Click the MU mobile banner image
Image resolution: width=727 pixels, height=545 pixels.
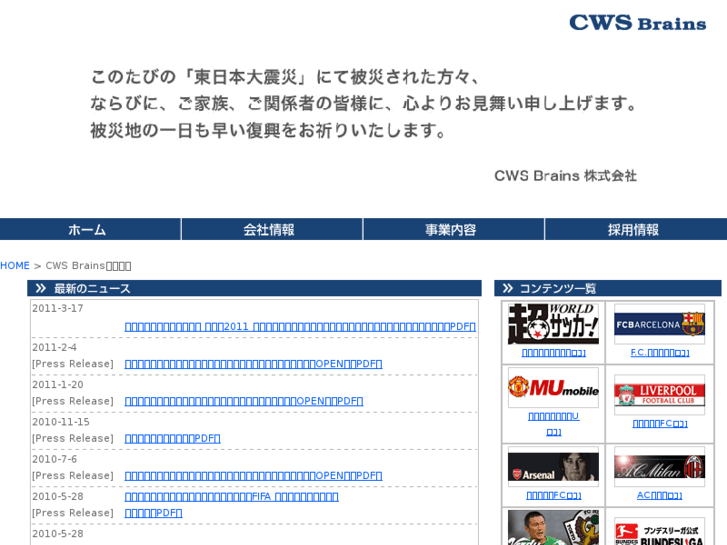(553, 387)
